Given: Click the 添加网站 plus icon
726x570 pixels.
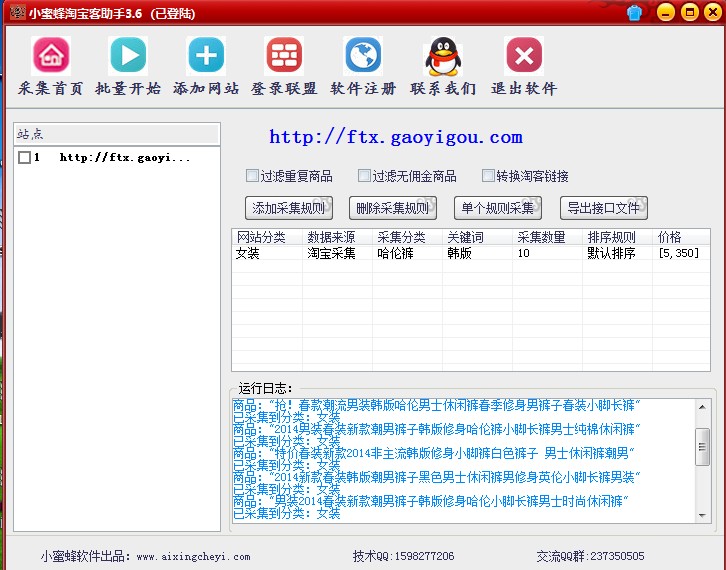Looking at the screenshot, I should (206, 56).
